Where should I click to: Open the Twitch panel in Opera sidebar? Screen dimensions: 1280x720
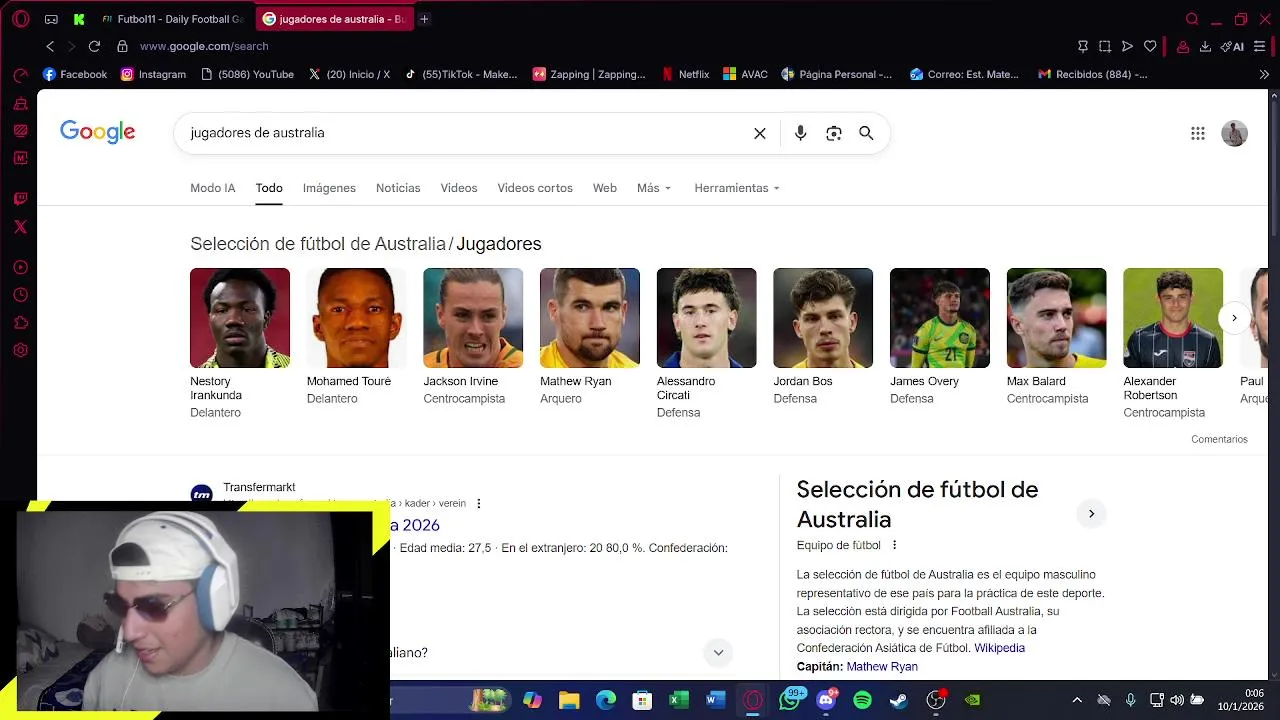(x=20, y=199)
